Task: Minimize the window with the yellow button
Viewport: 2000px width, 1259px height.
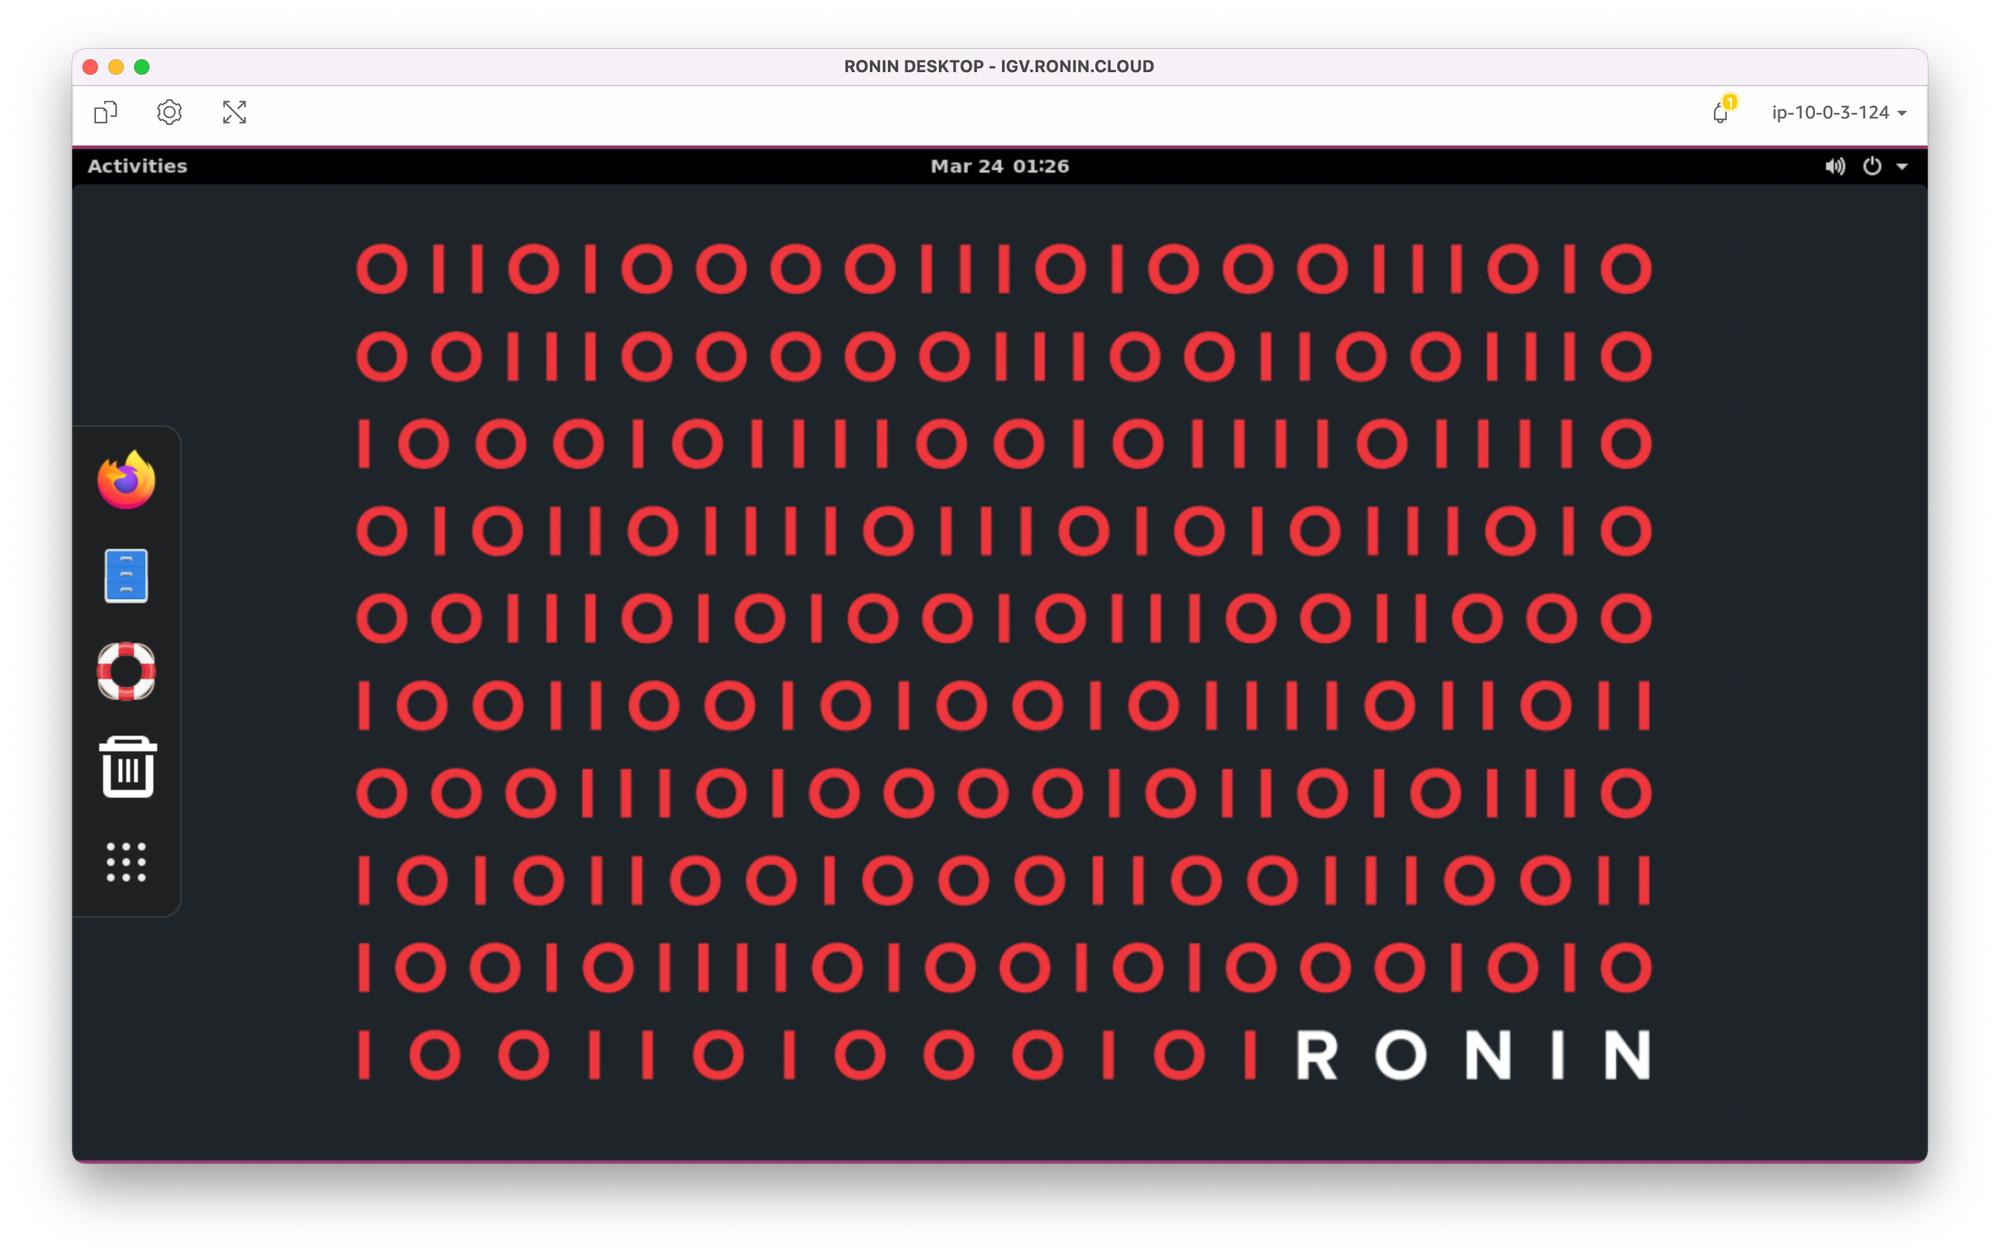Action: click(116, 67)
